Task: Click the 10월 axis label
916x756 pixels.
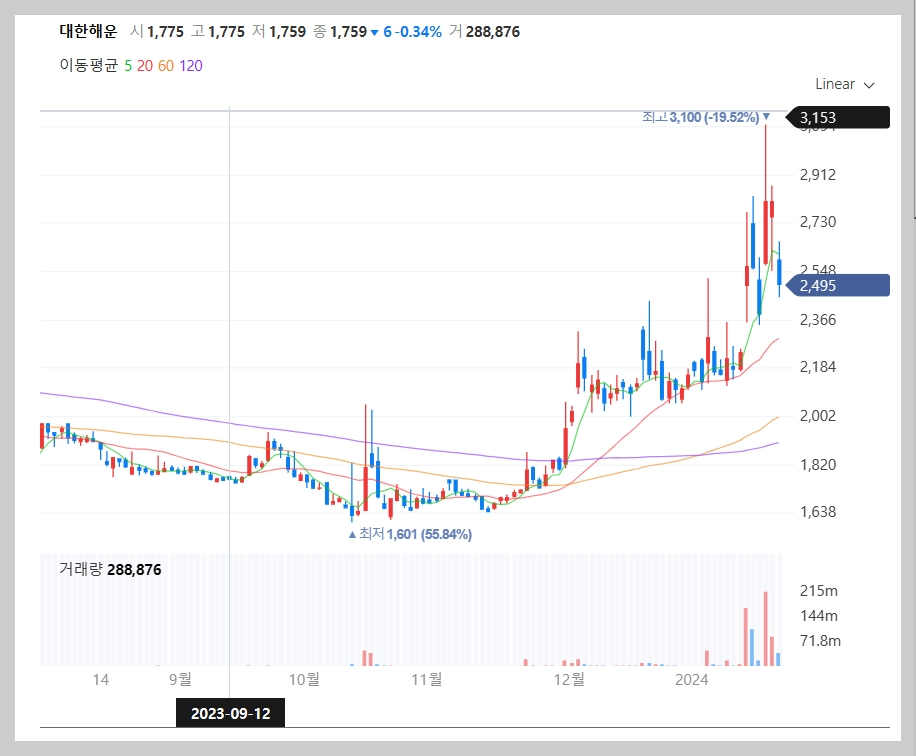Action: tap(304, 679)
